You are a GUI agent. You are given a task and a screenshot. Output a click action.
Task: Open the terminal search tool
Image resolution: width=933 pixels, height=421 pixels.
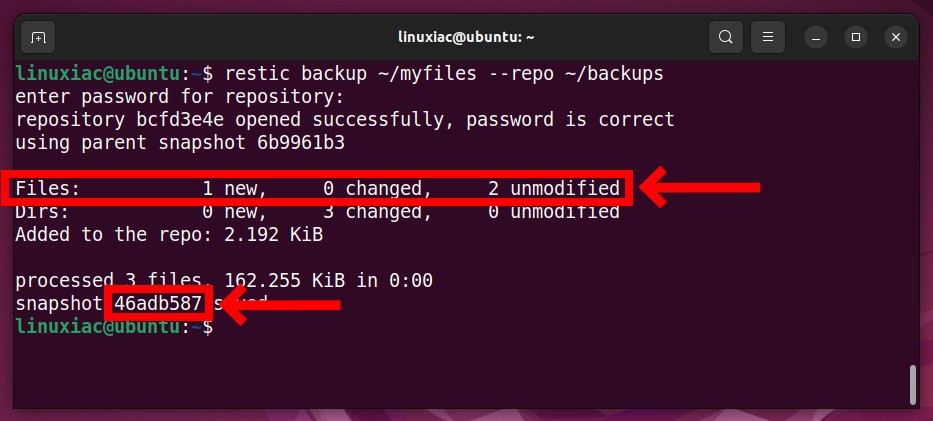click(725, 37)
